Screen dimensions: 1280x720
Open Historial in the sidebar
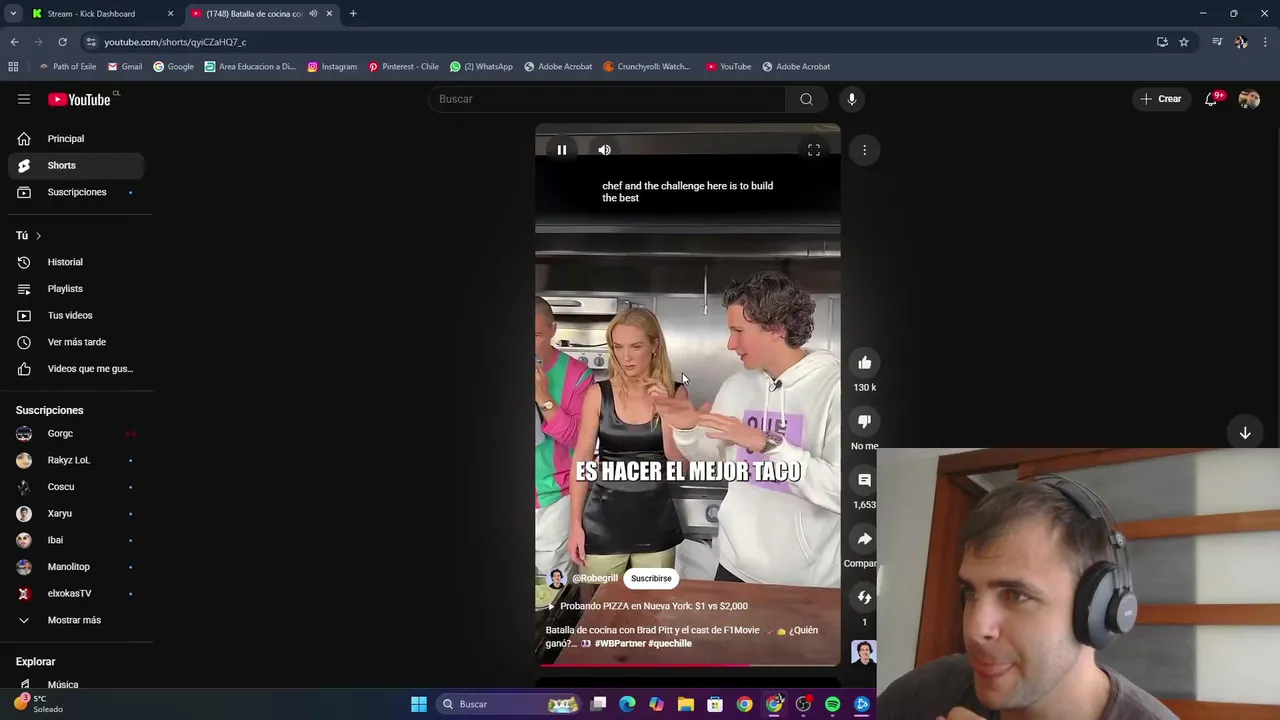tap(75, 262)
